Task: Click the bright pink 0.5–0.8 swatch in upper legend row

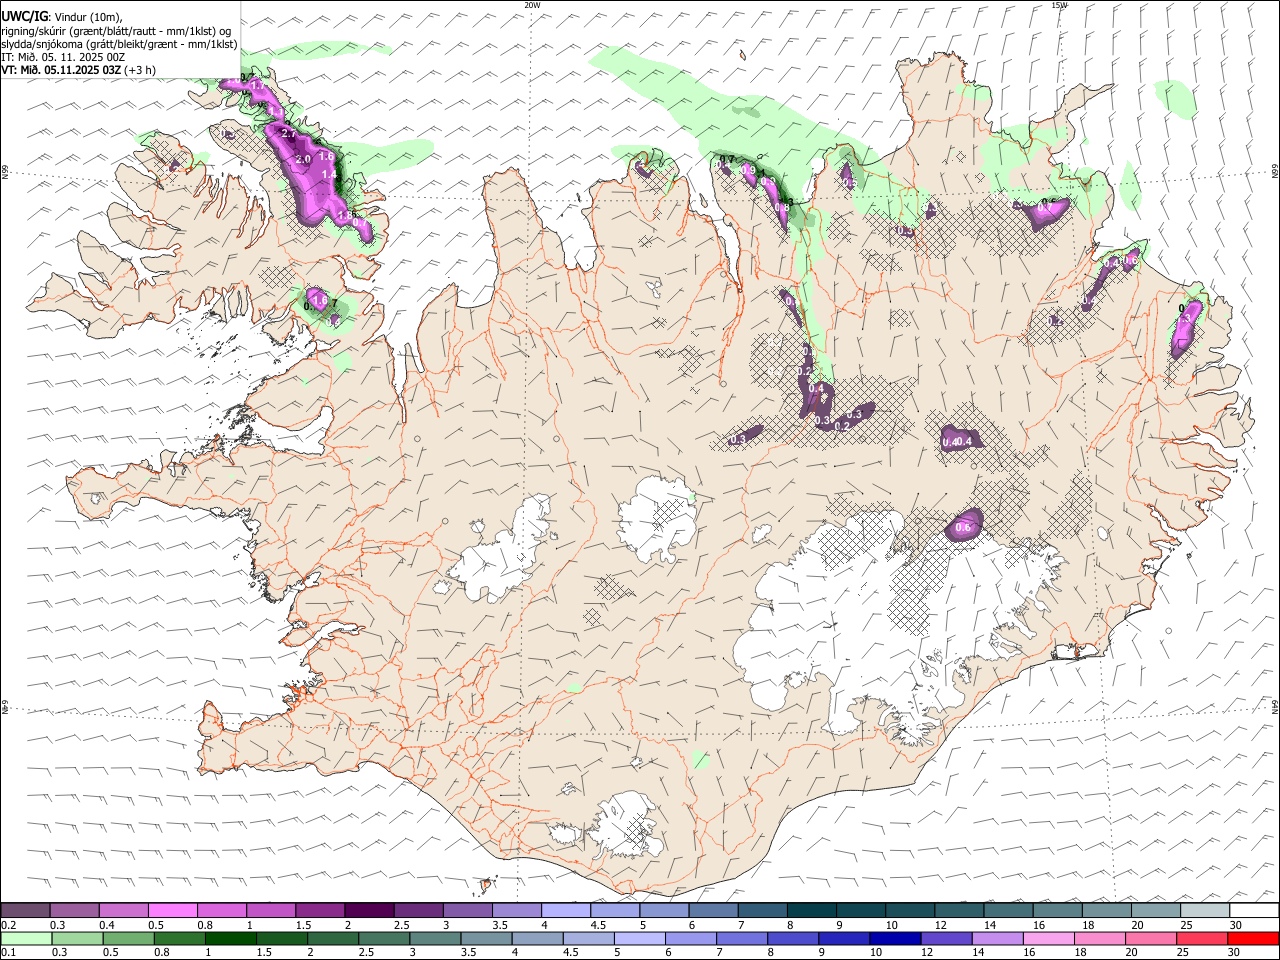Action: [173, 911]
